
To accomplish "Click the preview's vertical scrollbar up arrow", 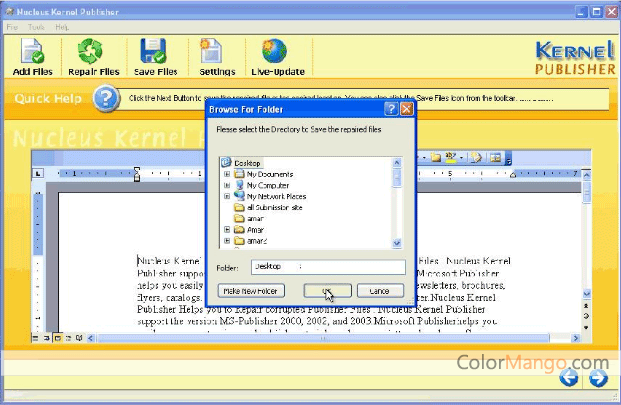I will coord(587,175).
